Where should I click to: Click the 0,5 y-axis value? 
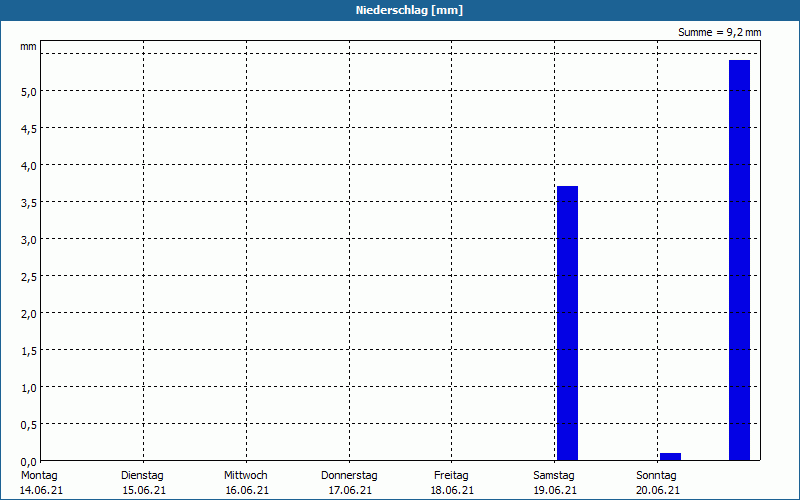[x=29, y=425]
